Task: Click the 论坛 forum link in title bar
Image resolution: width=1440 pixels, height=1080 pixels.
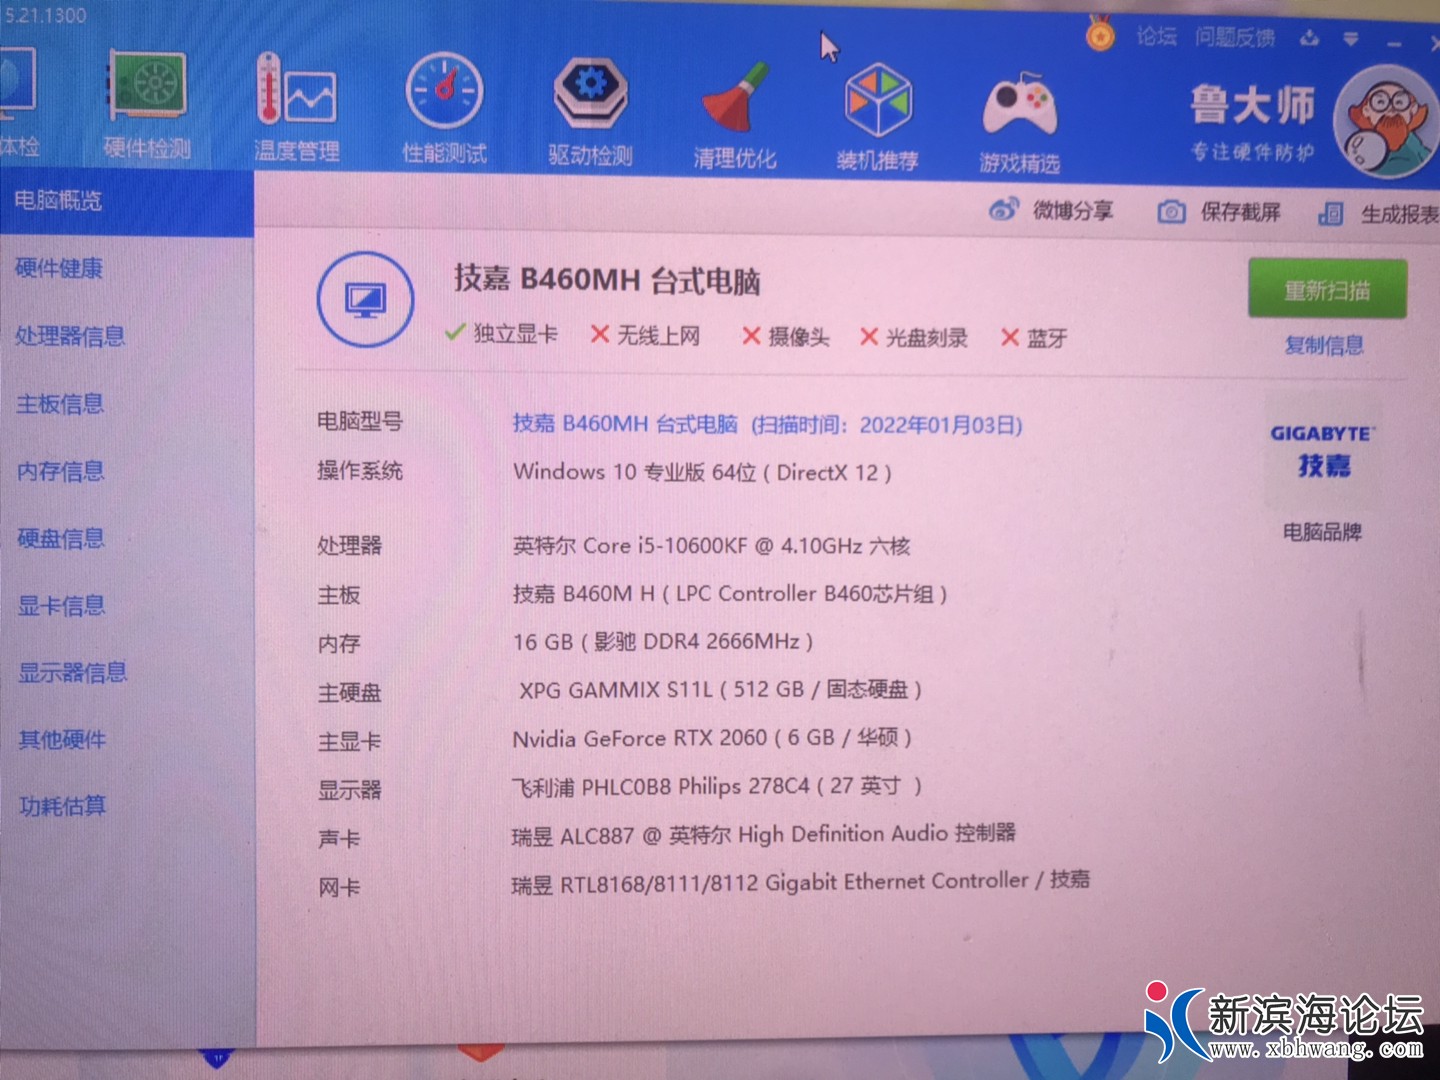Action: [1156, 37]
